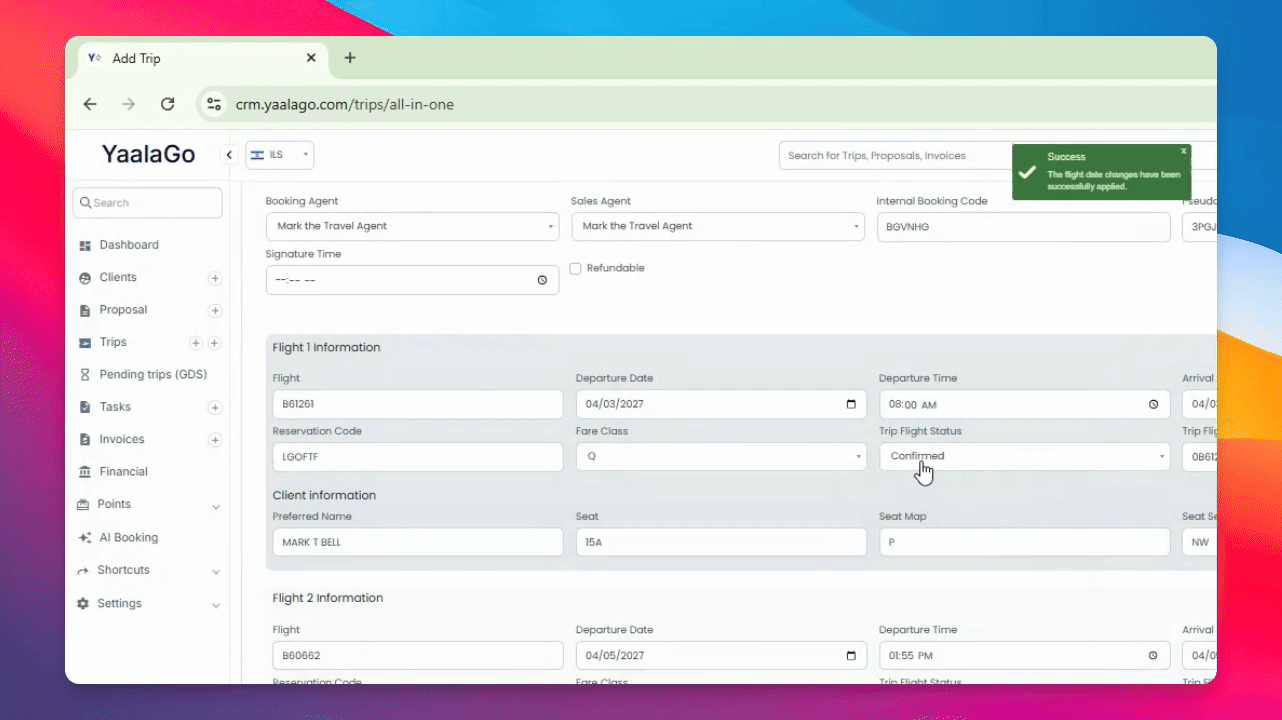Open clock picker for Signature Time
The width and height of the screenshot is (1282, 720).
[542, 280]
